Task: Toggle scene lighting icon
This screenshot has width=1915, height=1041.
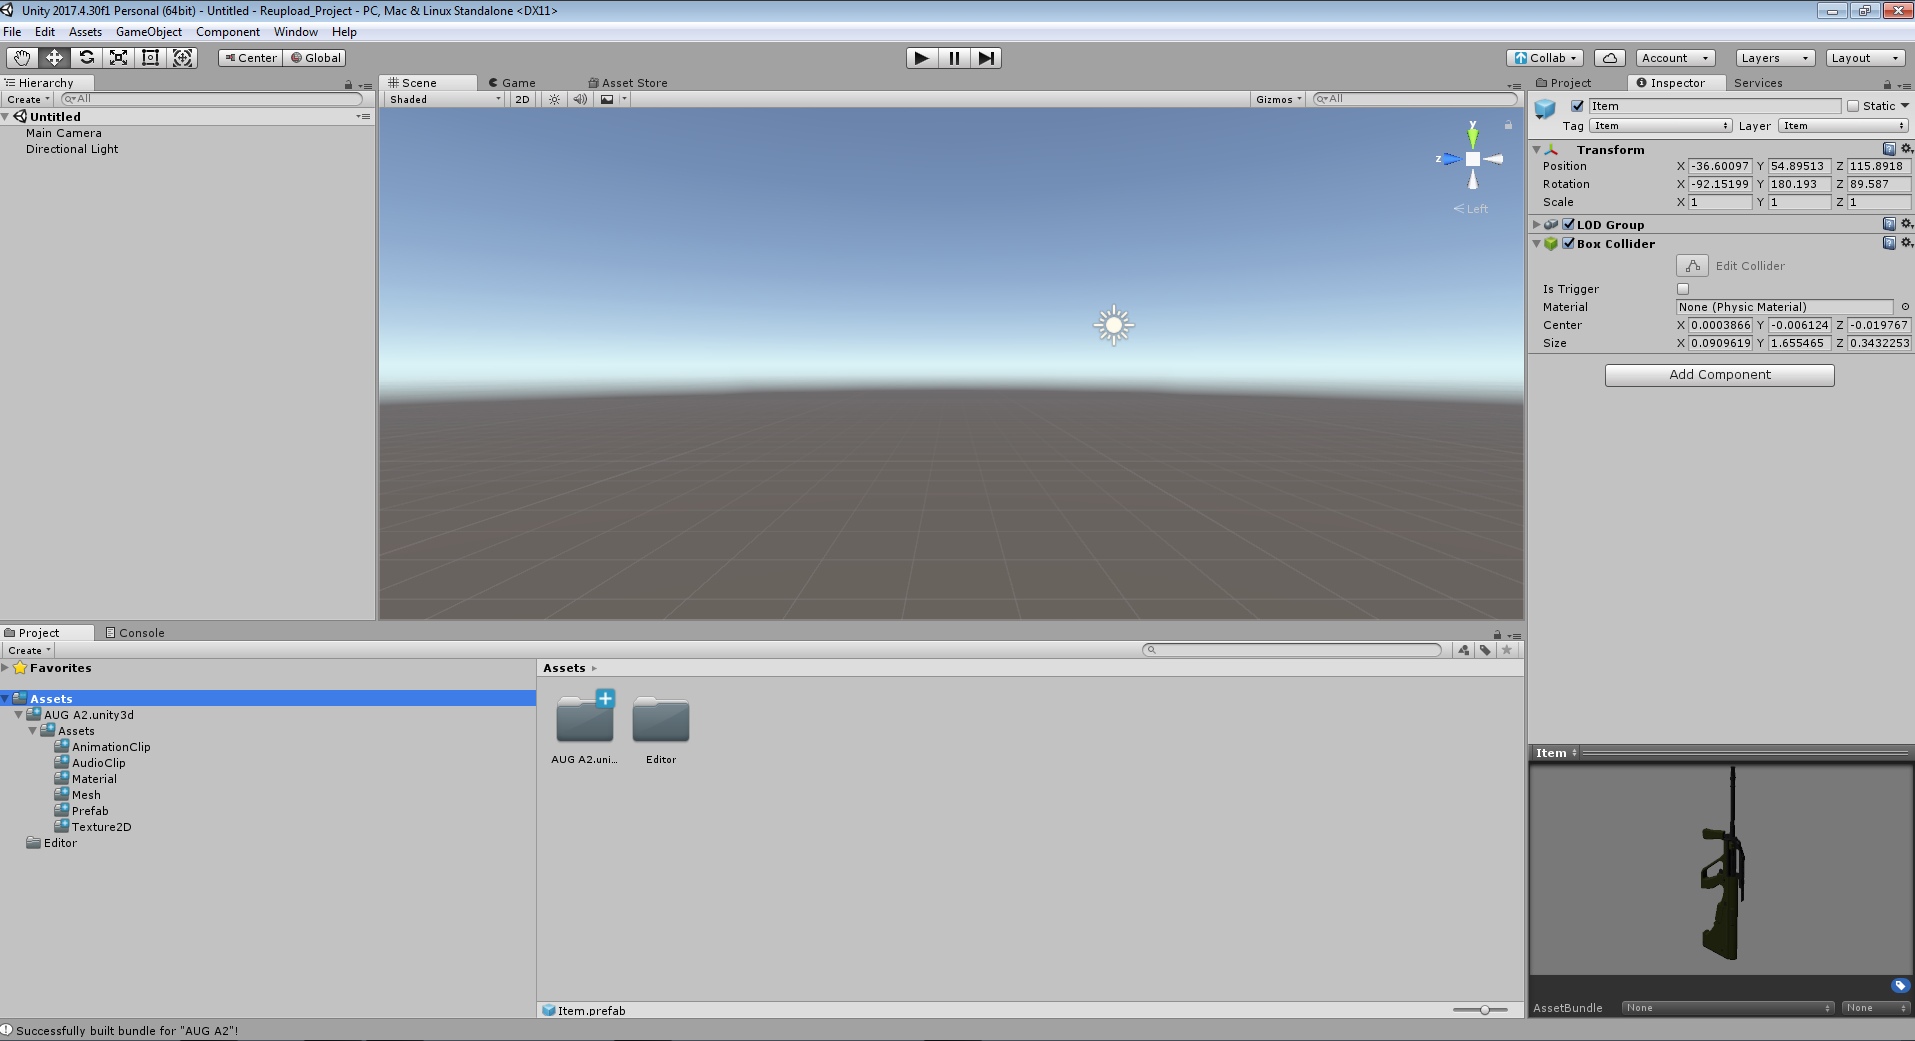Action: (x=554, y=99)
